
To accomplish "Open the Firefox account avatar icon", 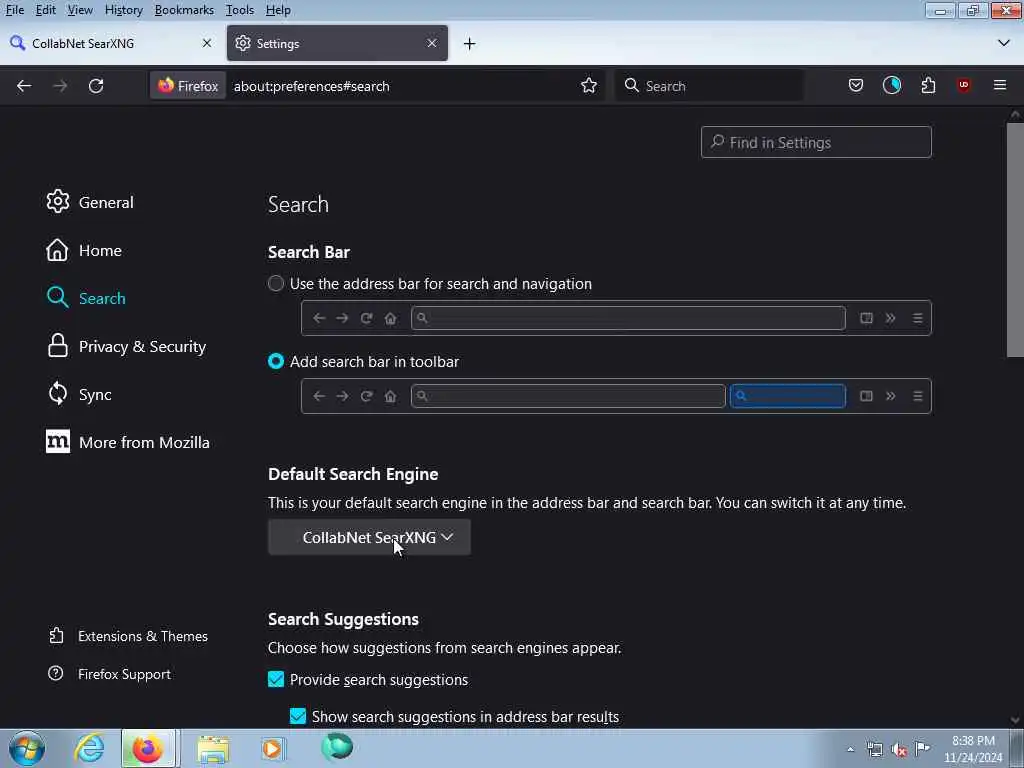I will [x=891, y=86].
